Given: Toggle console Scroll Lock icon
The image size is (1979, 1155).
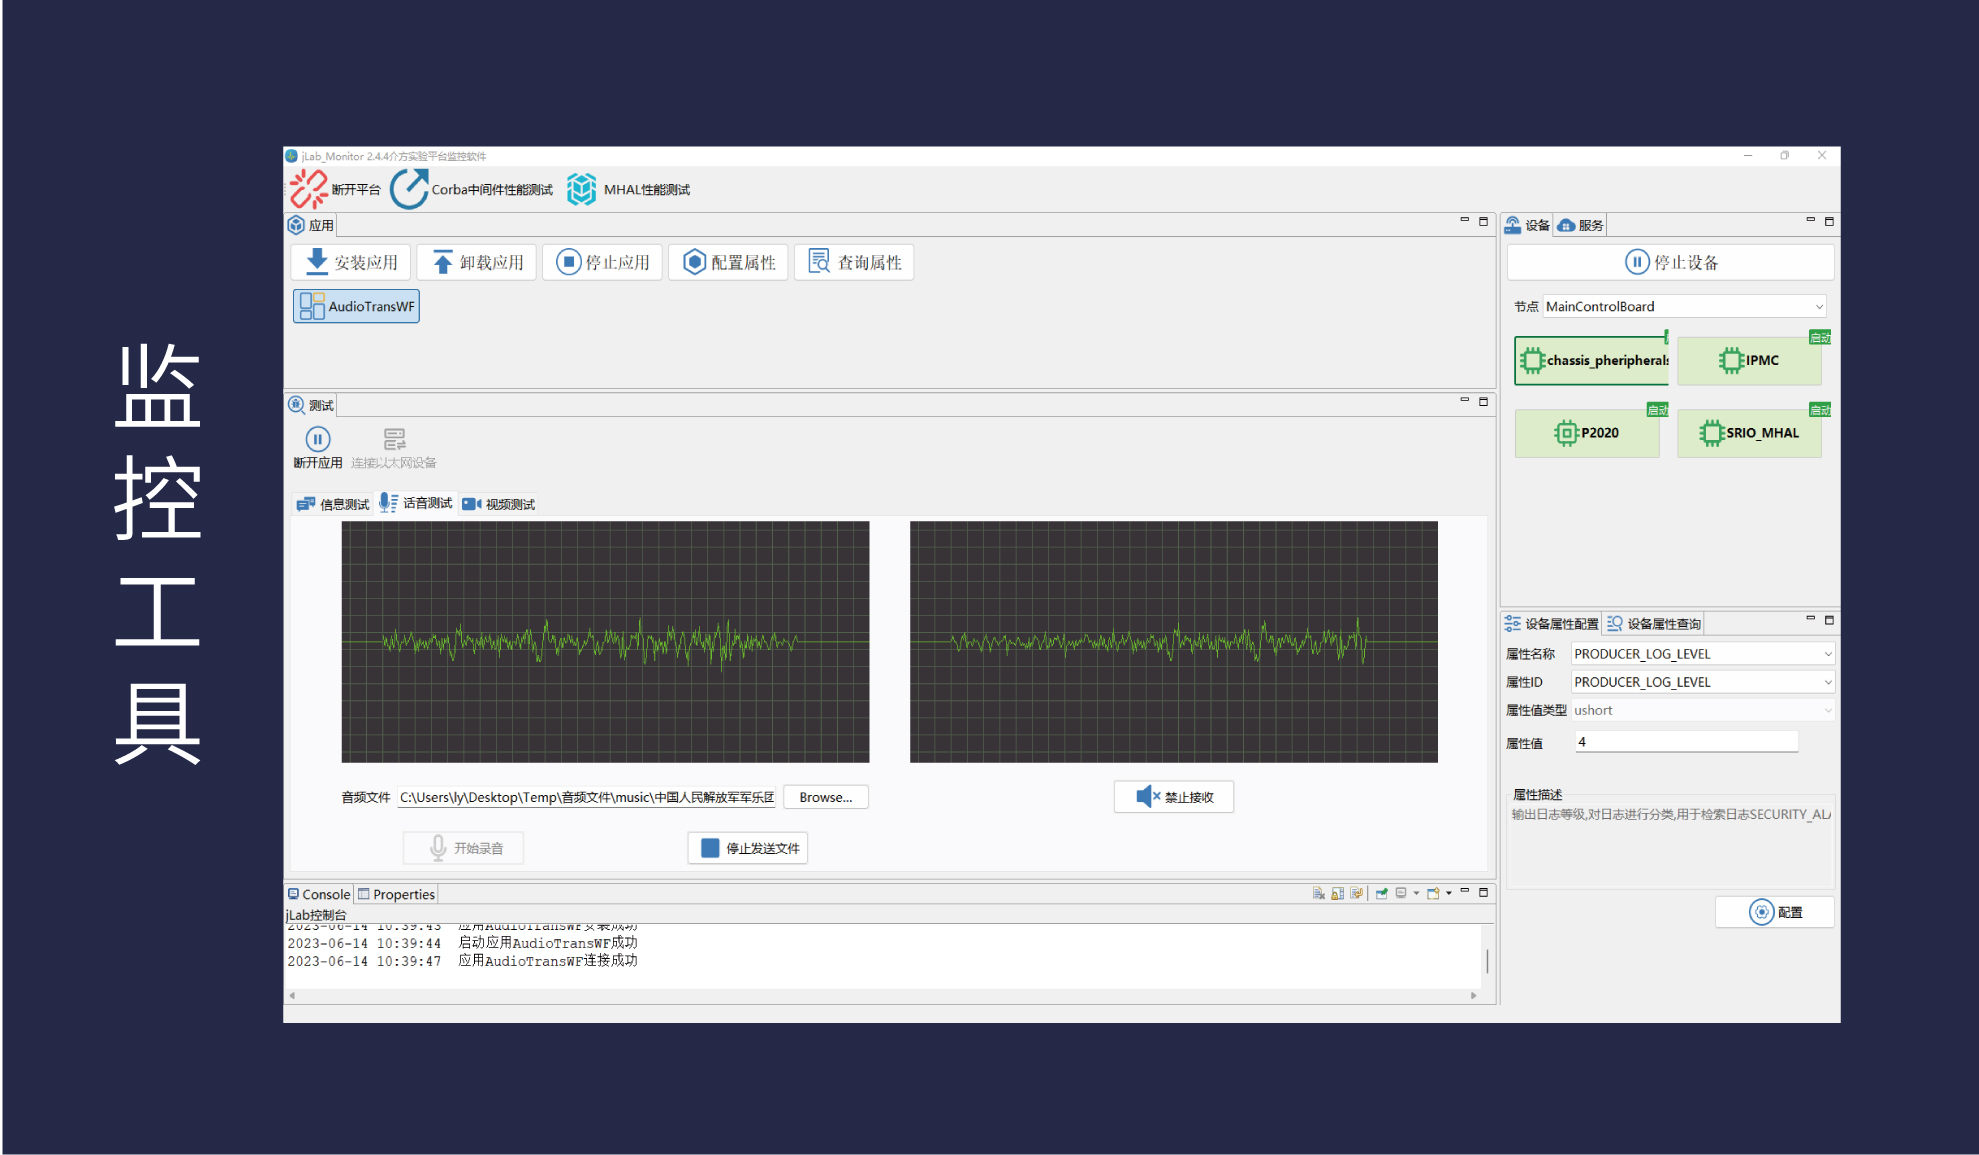Looking at the screenshot, I should (x=1337, y=893).
